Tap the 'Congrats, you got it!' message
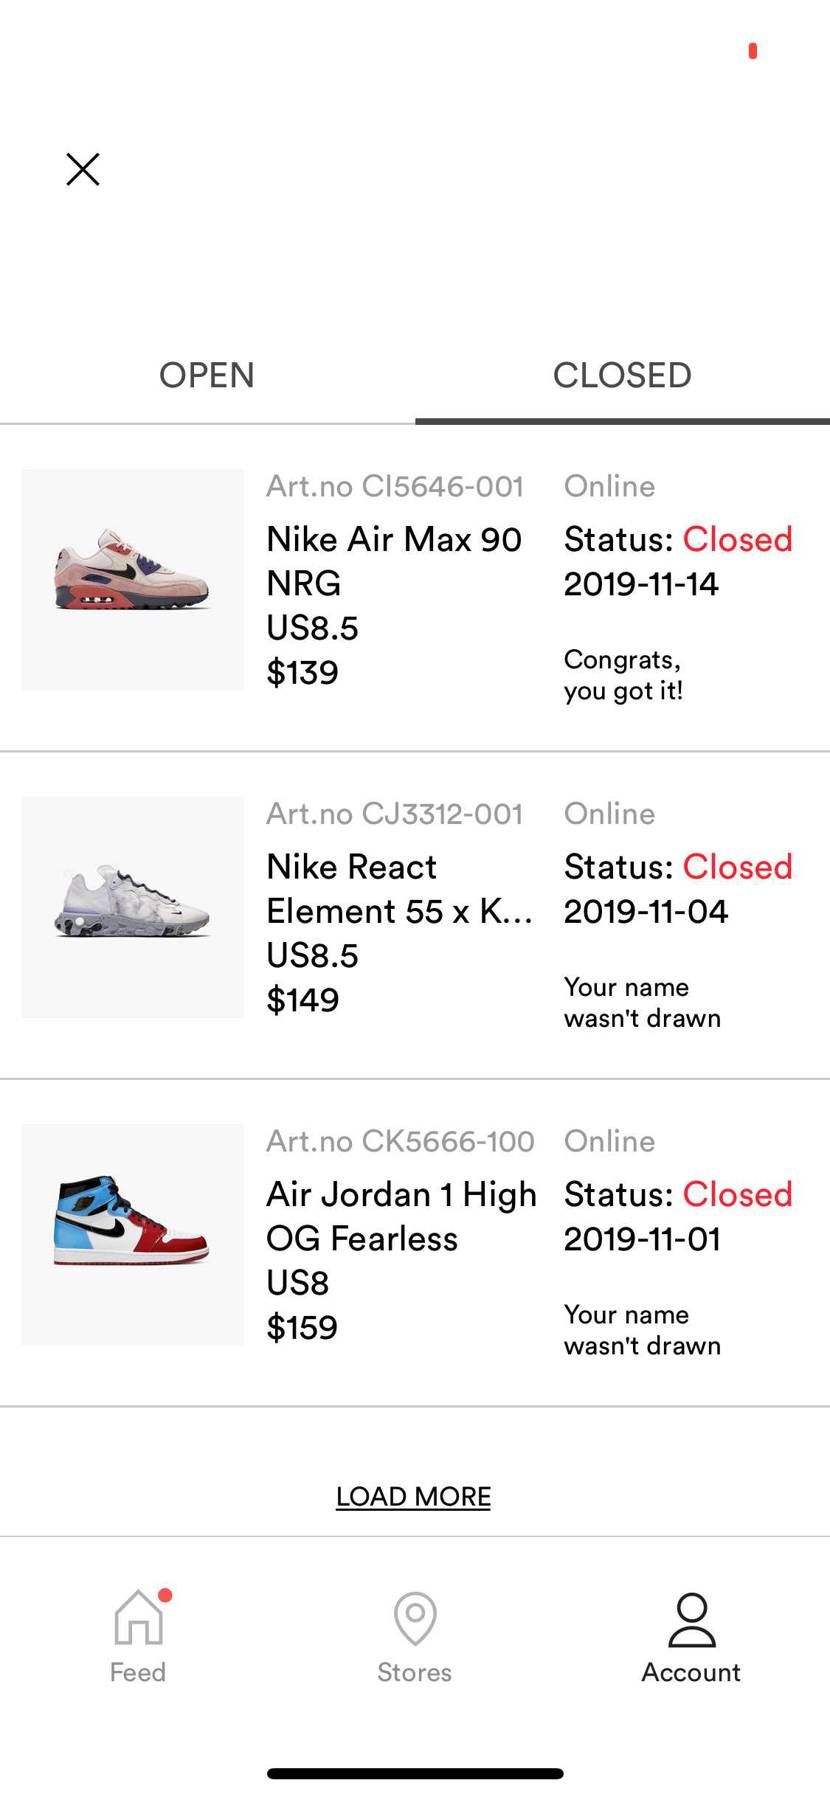Image resolution: width=830 pixels, height=1797 pixels. (623, 675)
